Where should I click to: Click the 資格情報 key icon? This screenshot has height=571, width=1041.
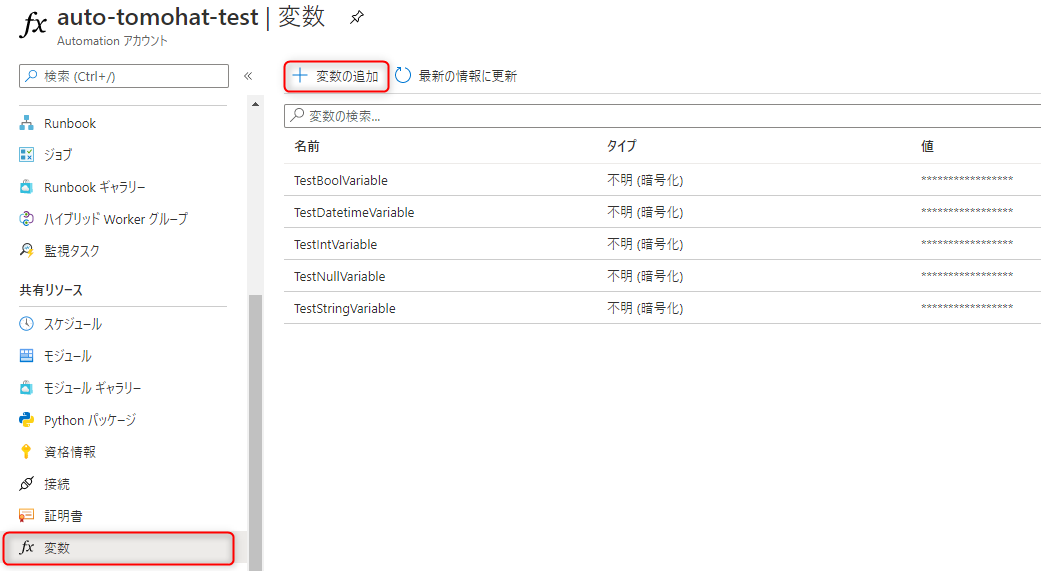(27, 451)
